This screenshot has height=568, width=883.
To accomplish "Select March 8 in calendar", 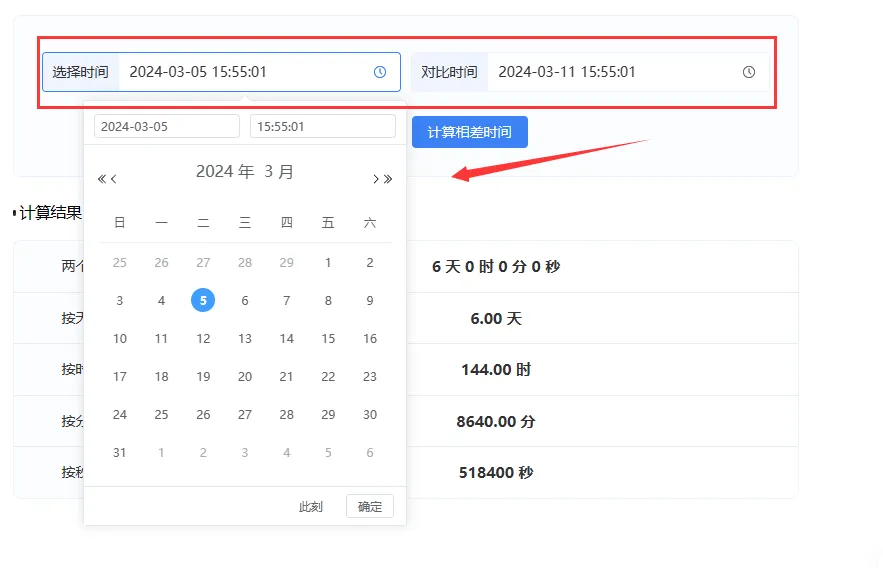I will 328,301.
